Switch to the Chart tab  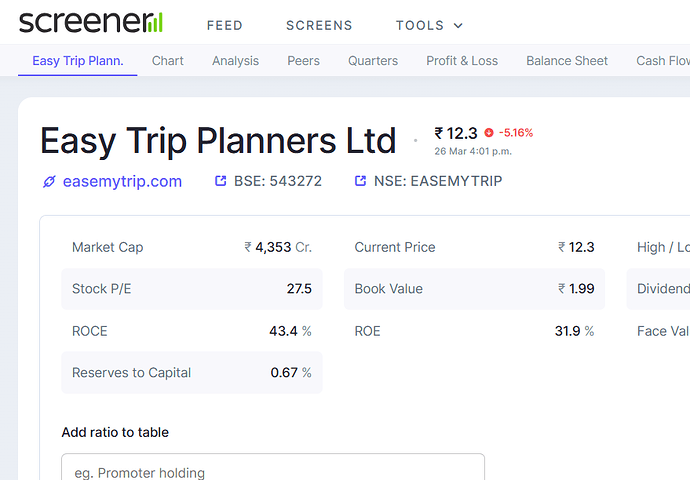tap(168, 61)
